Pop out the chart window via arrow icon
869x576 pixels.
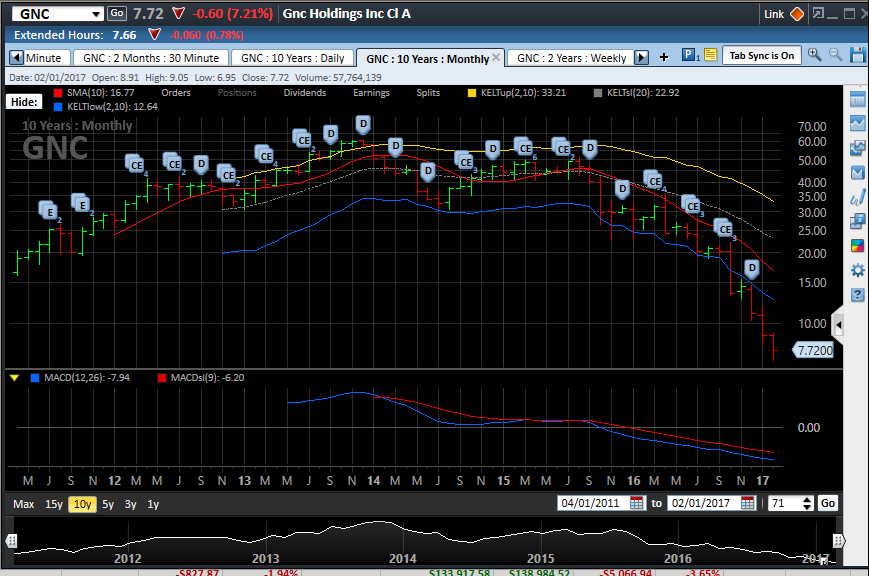tap(818, 13)
